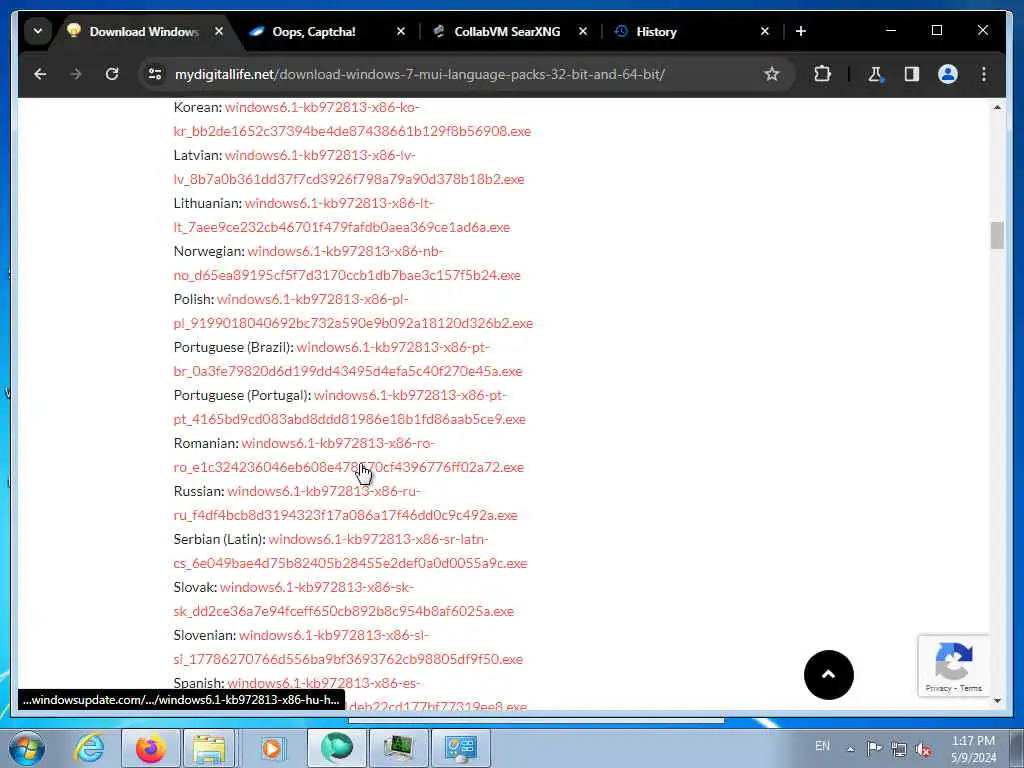Download the Latvian x86 language pack

pos(349,167)
